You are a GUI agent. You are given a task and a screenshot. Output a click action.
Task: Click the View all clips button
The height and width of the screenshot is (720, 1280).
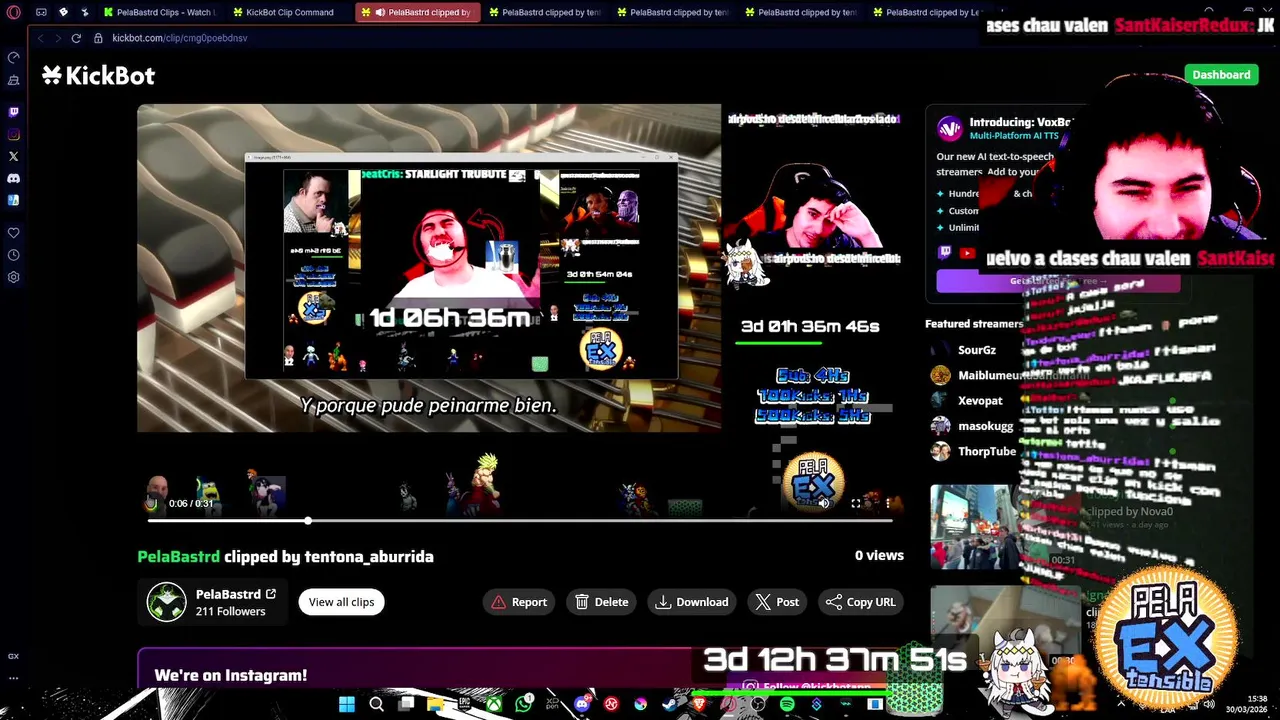341,602
